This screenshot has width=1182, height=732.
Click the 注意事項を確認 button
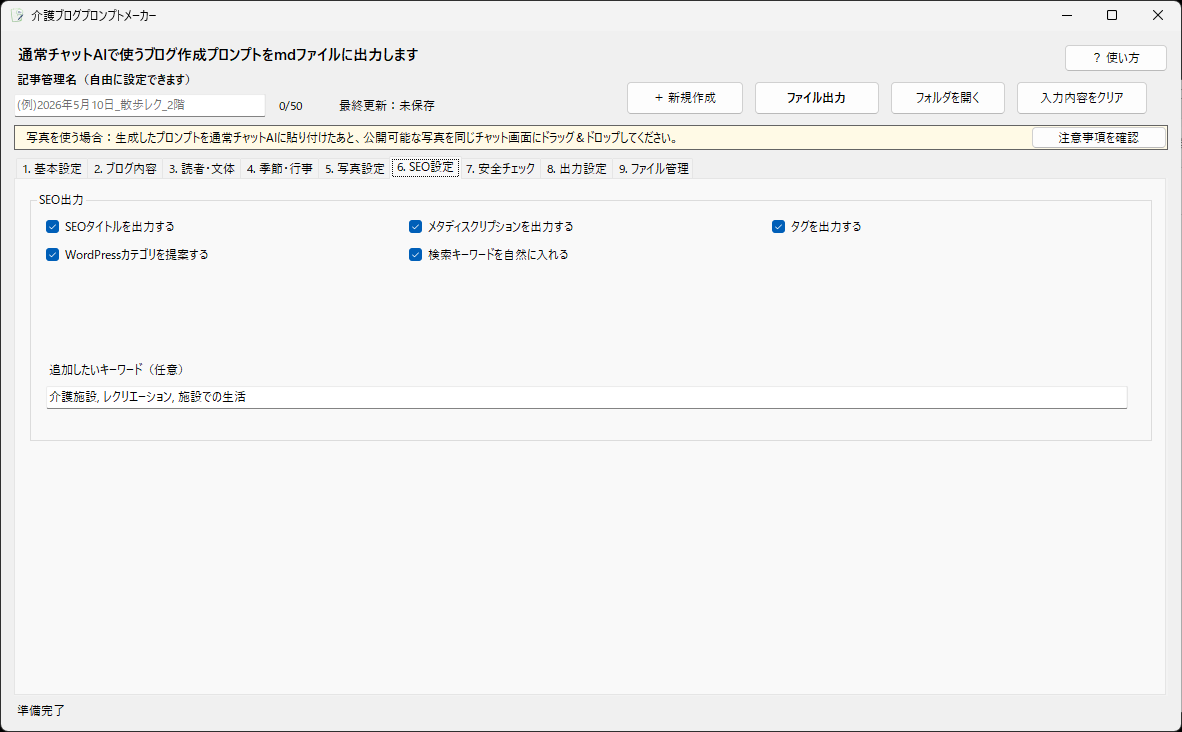[1098, 138]
